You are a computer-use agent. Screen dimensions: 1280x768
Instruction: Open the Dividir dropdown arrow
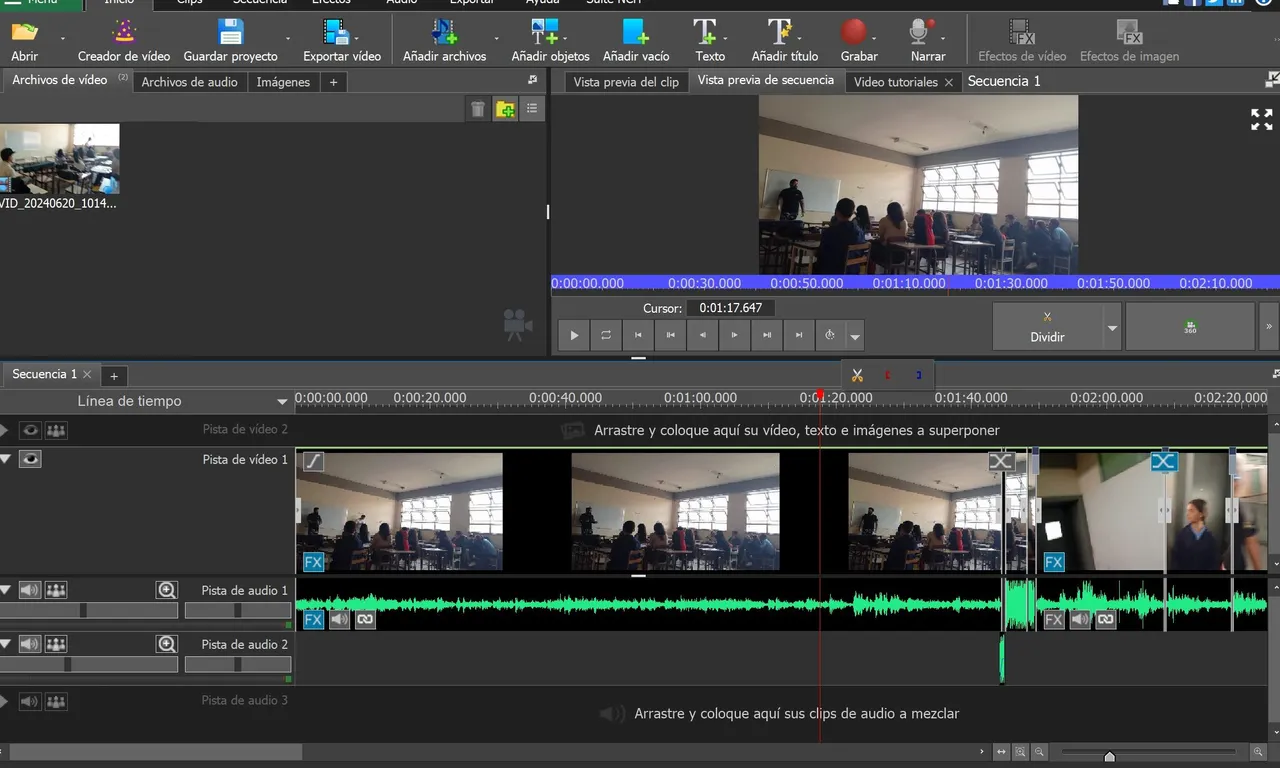coord(1111,328)
